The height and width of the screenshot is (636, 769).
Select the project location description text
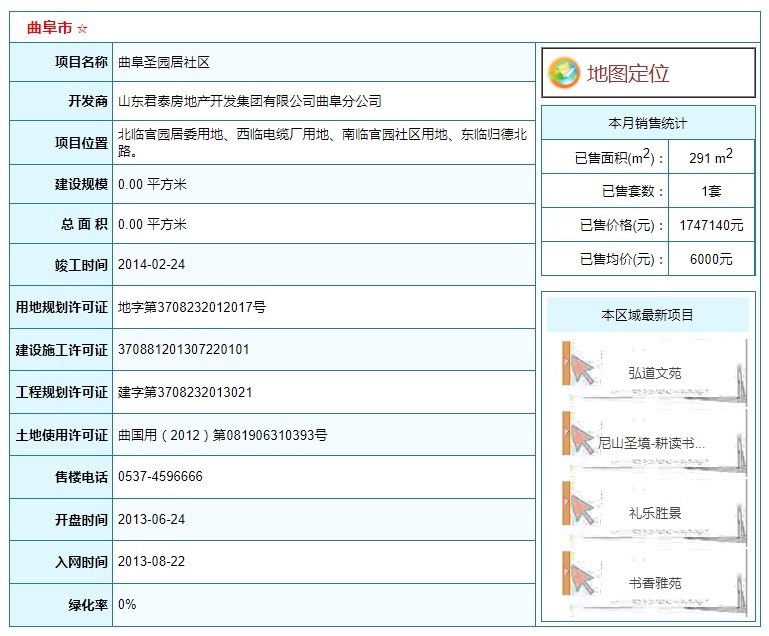[x=322, y=142]
